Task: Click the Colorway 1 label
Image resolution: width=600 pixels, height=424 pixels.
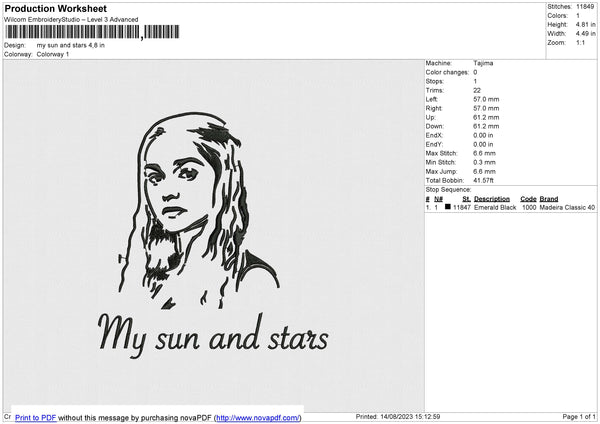Action: [x=52, y=54]
